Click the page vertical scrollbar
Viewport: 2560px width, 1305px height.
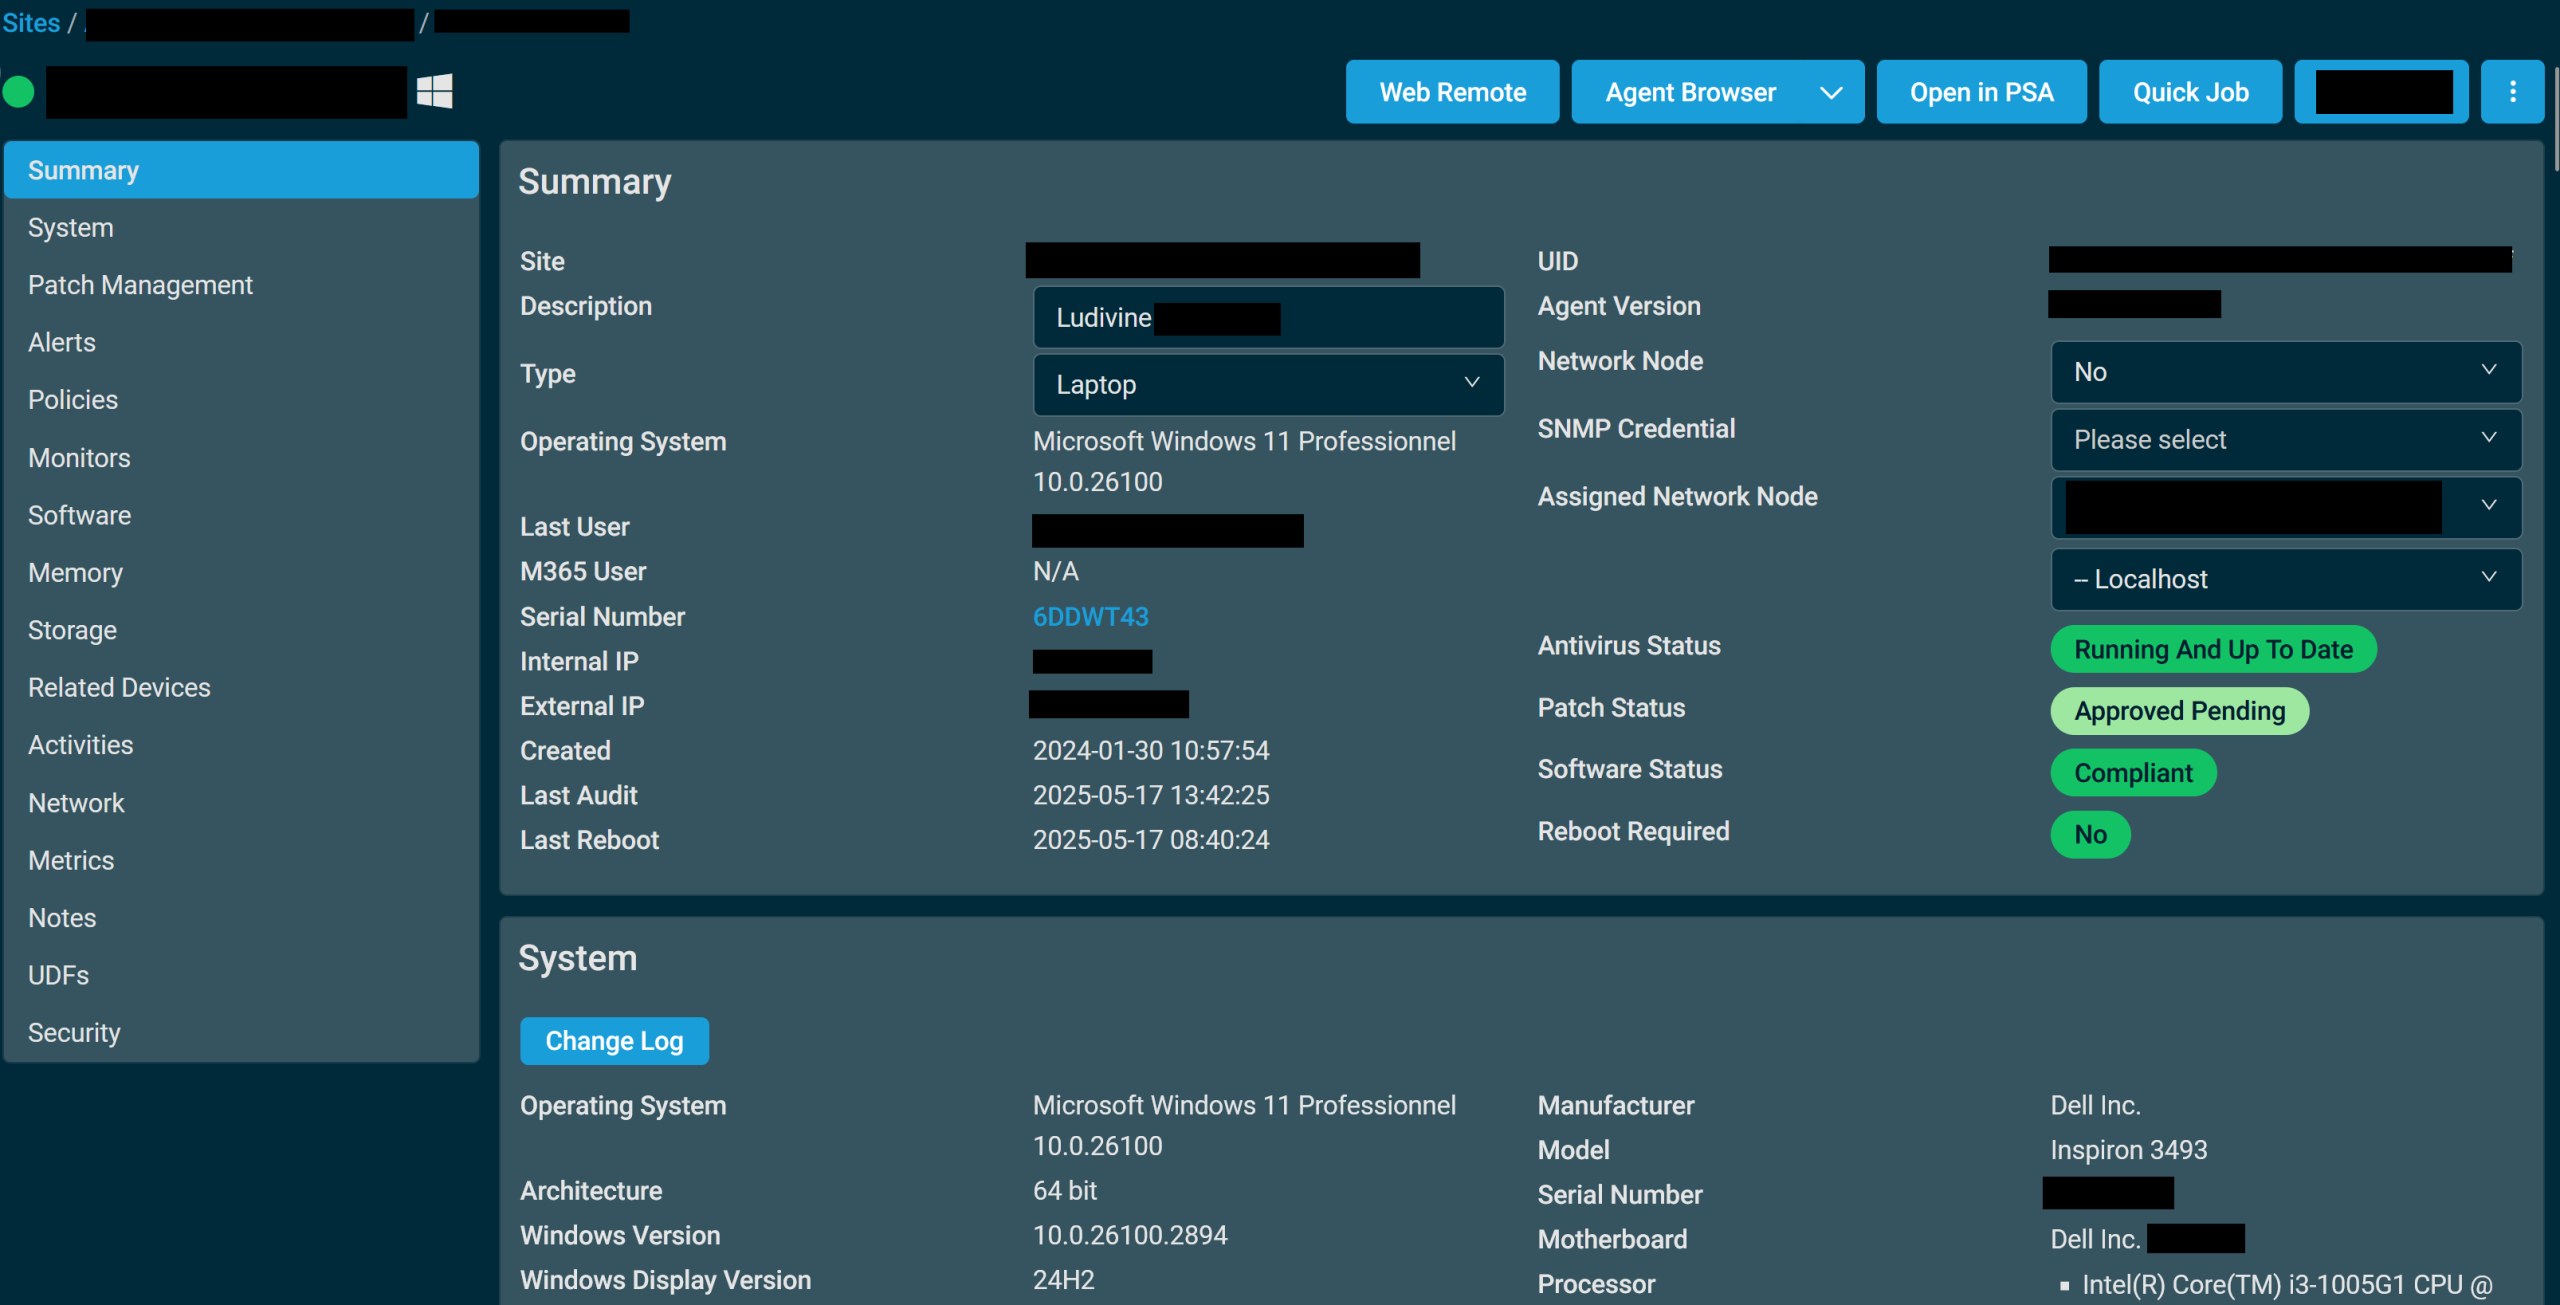pyautogui.click(x=2555, y=120)
